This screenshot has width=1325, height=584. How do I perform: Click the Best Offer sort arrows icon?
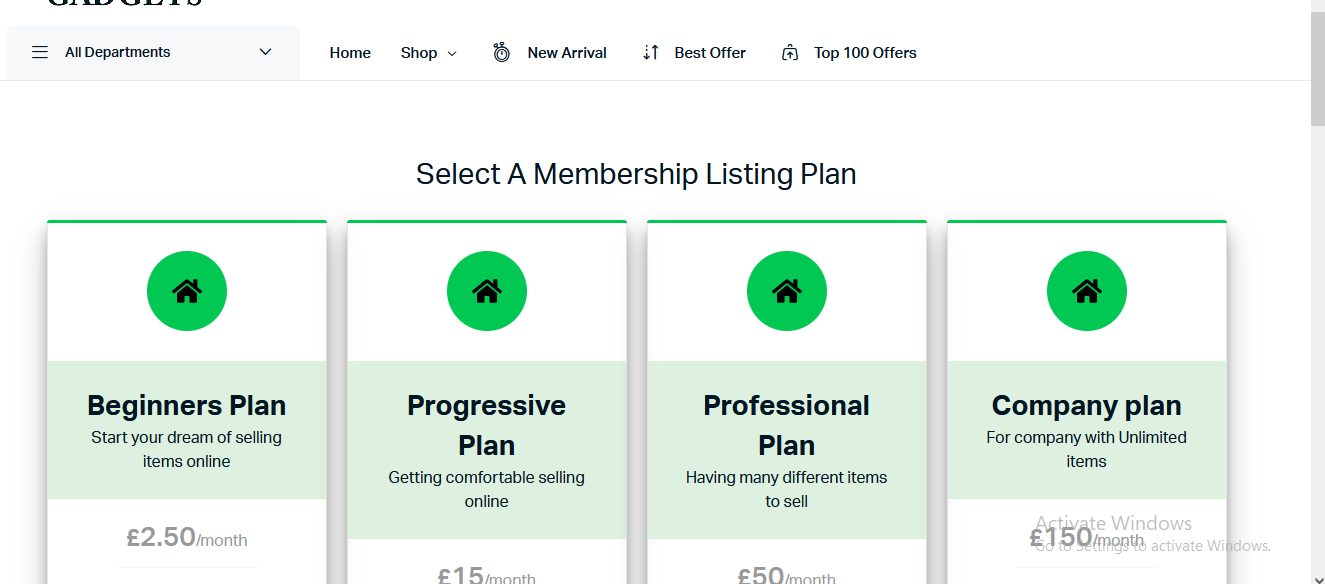651,53
